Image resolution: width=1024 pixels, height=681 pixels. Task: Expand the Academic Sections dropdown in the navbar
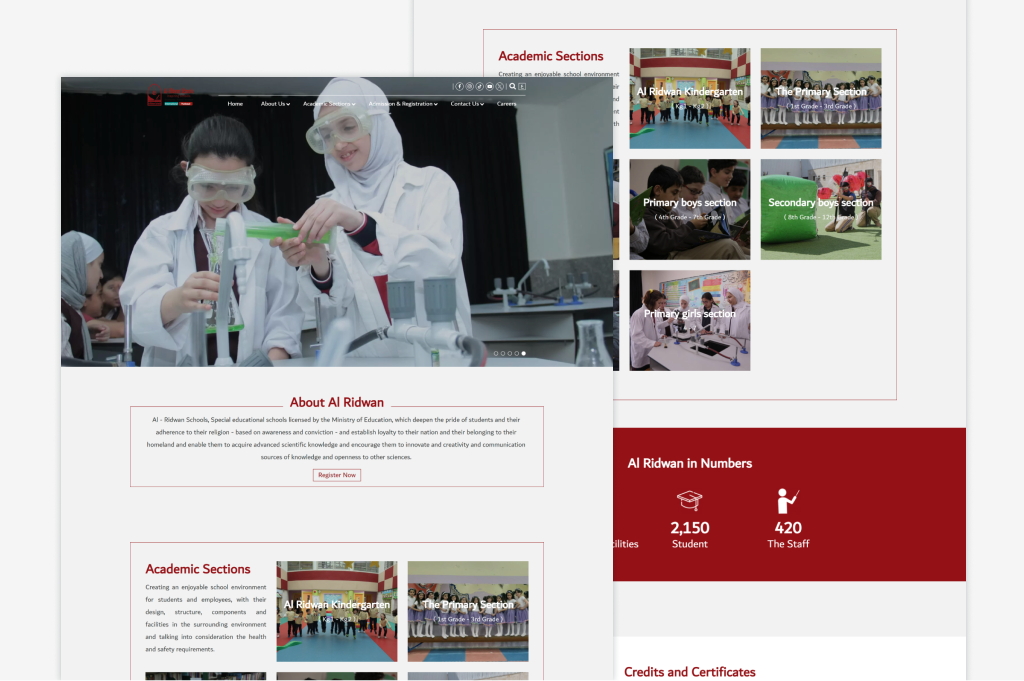[329, 104]
